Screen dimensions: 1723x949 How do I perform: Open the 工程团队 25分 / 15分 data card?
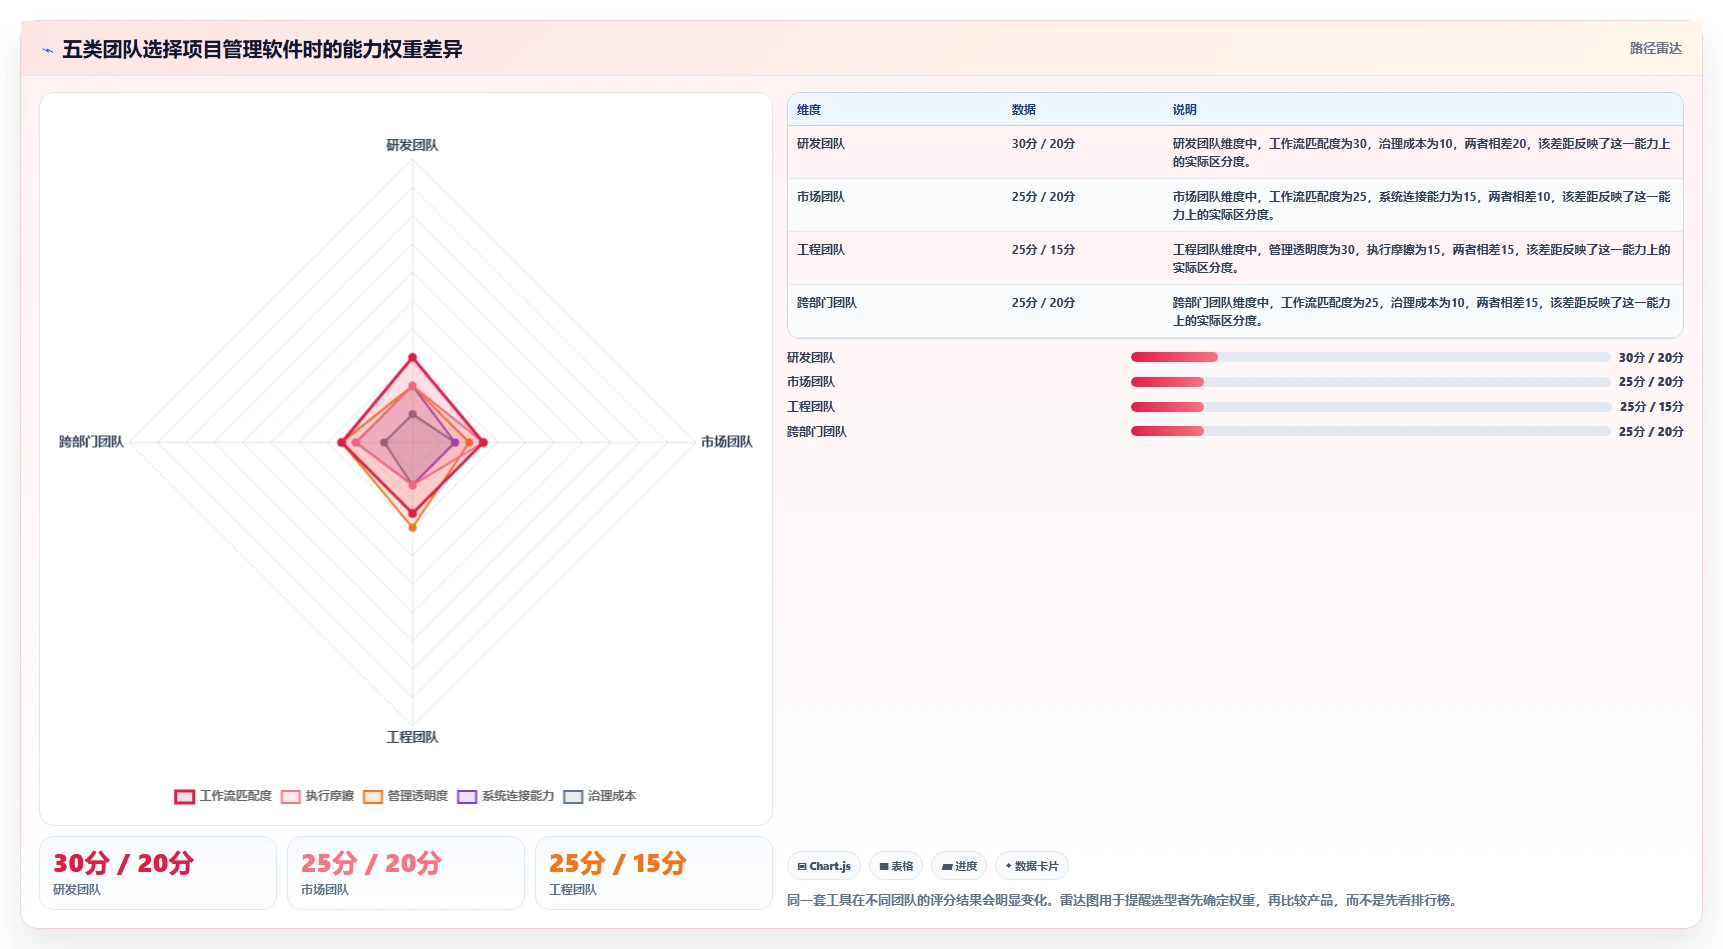pos(654,873)
